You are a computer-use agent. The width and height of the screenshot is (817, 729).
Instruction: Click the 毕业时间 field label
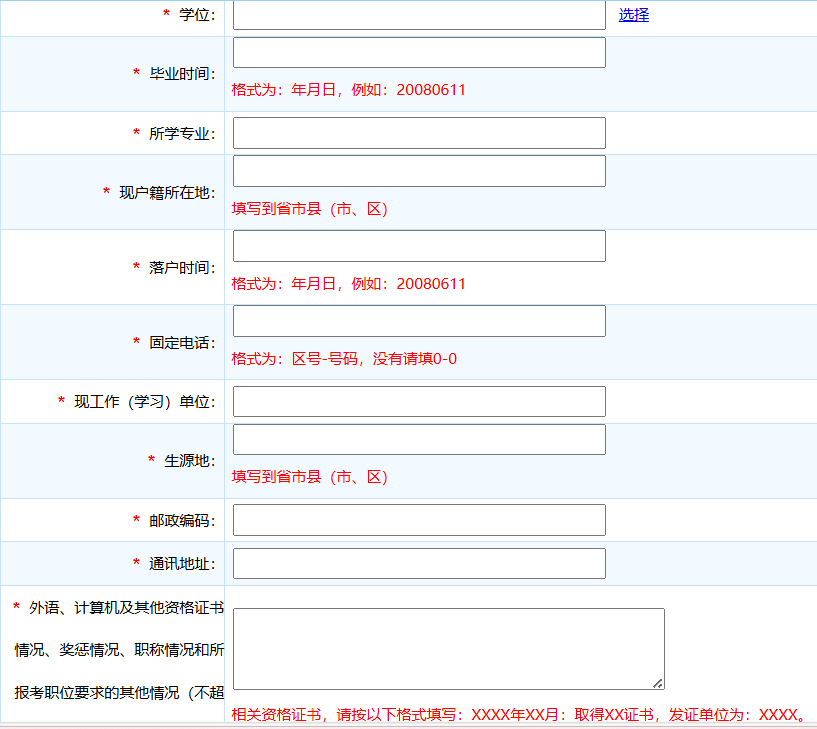[182, 74]
